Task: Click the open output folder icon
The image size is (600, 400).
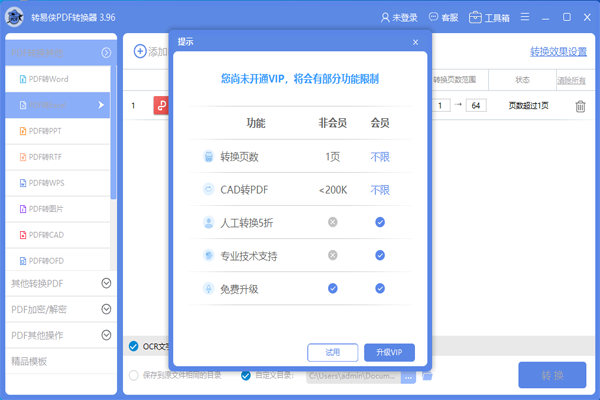Action: point(427,376)
